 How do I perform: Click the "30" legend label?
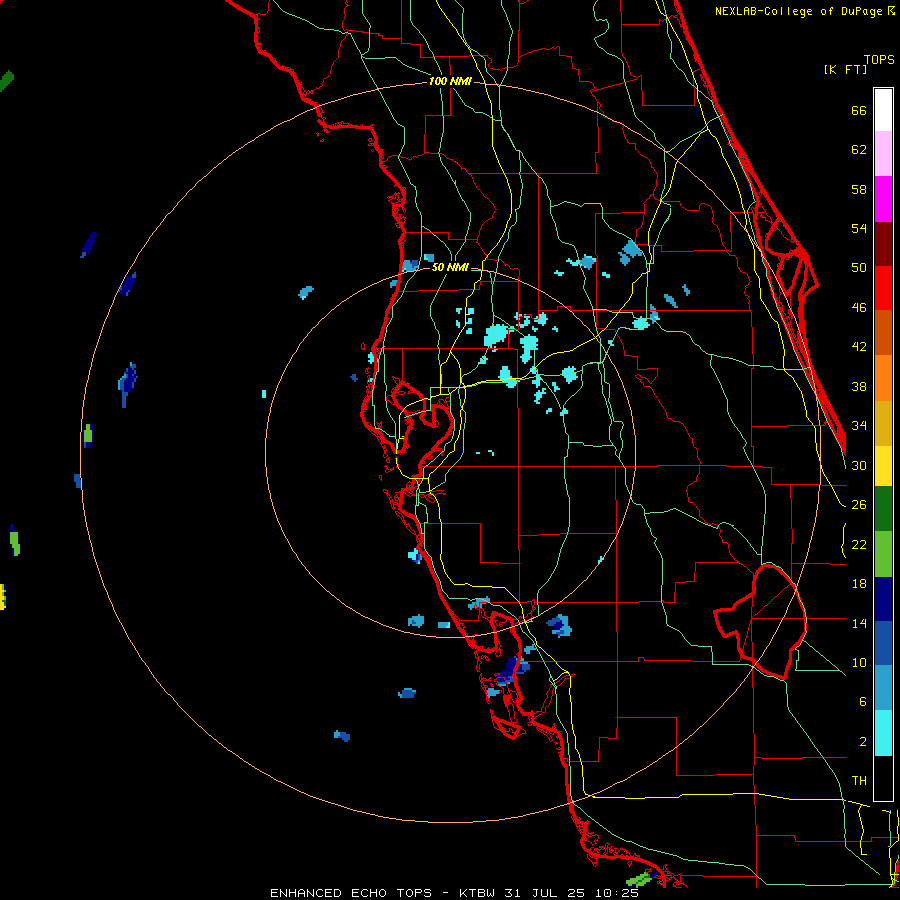(859, 465)
